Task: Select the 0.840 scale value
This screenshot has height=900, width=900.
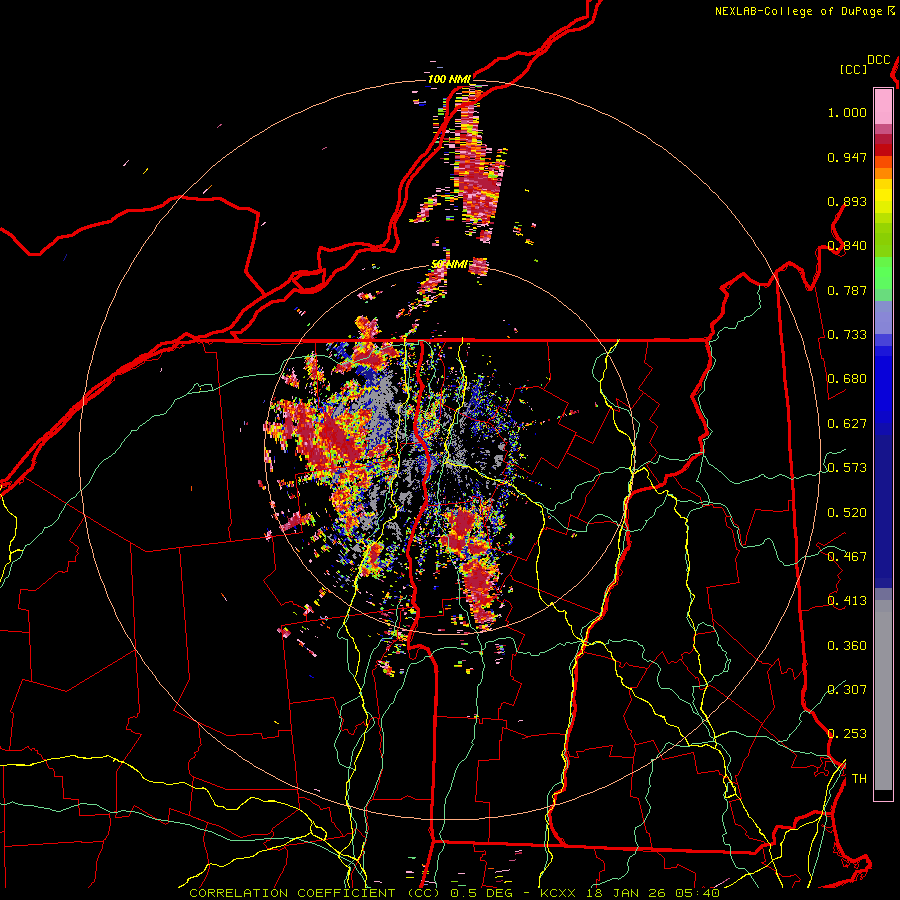Action: 847,246
